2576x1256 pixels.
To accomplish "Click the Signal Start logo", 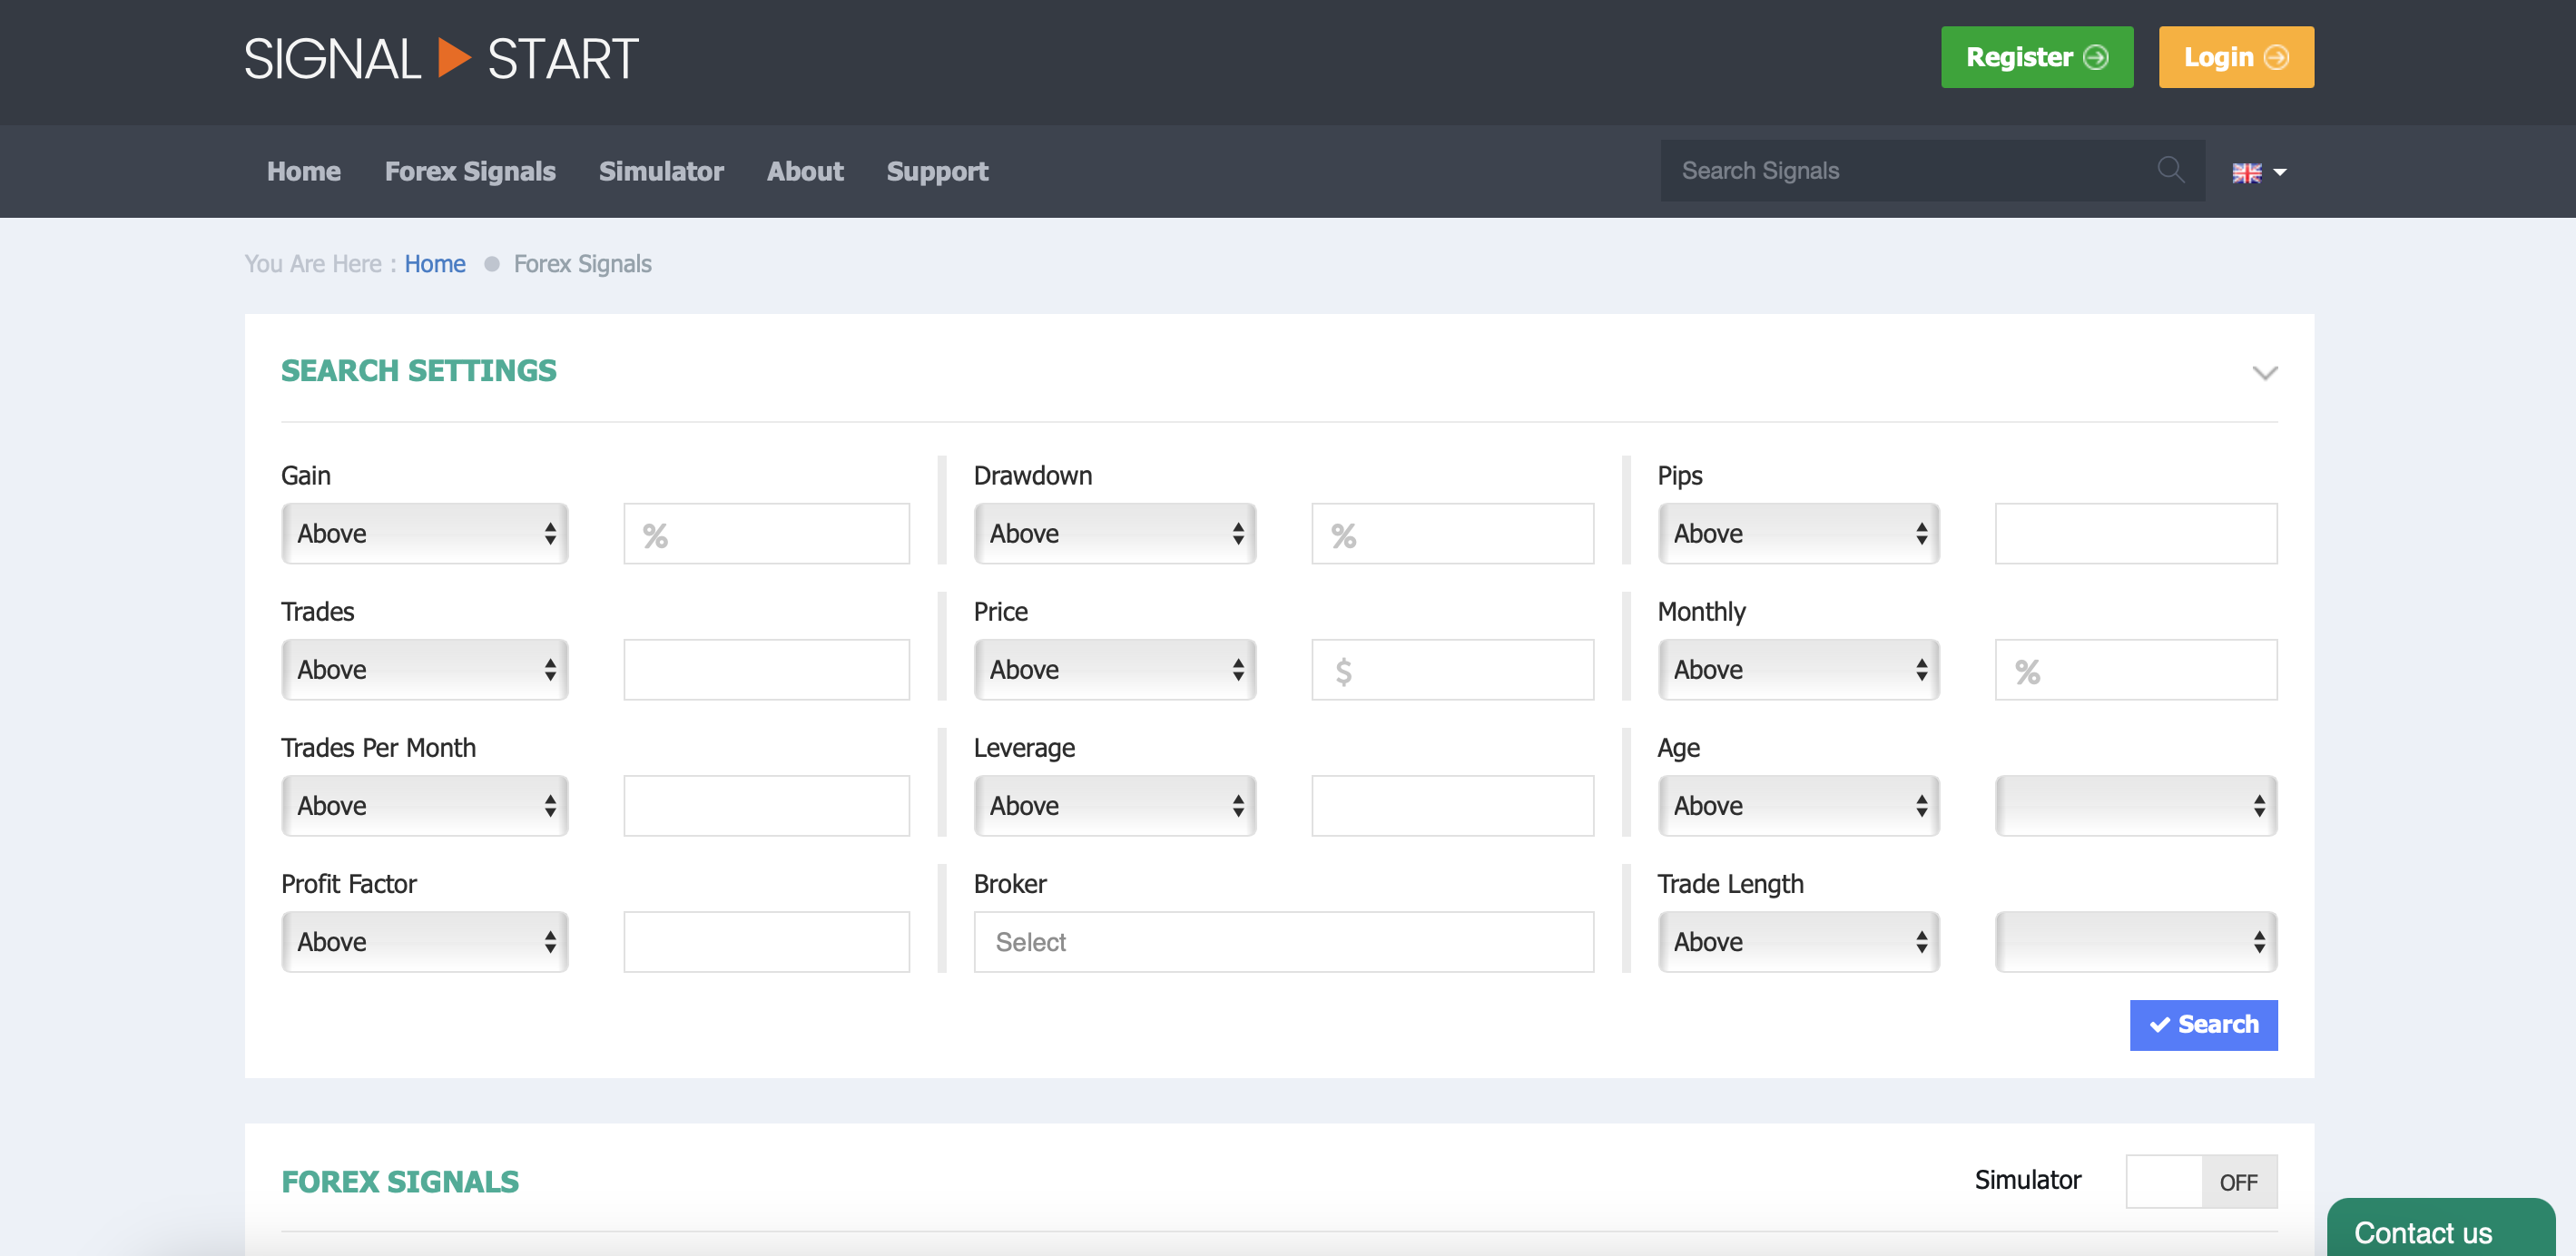I will (x=441, y=59).
